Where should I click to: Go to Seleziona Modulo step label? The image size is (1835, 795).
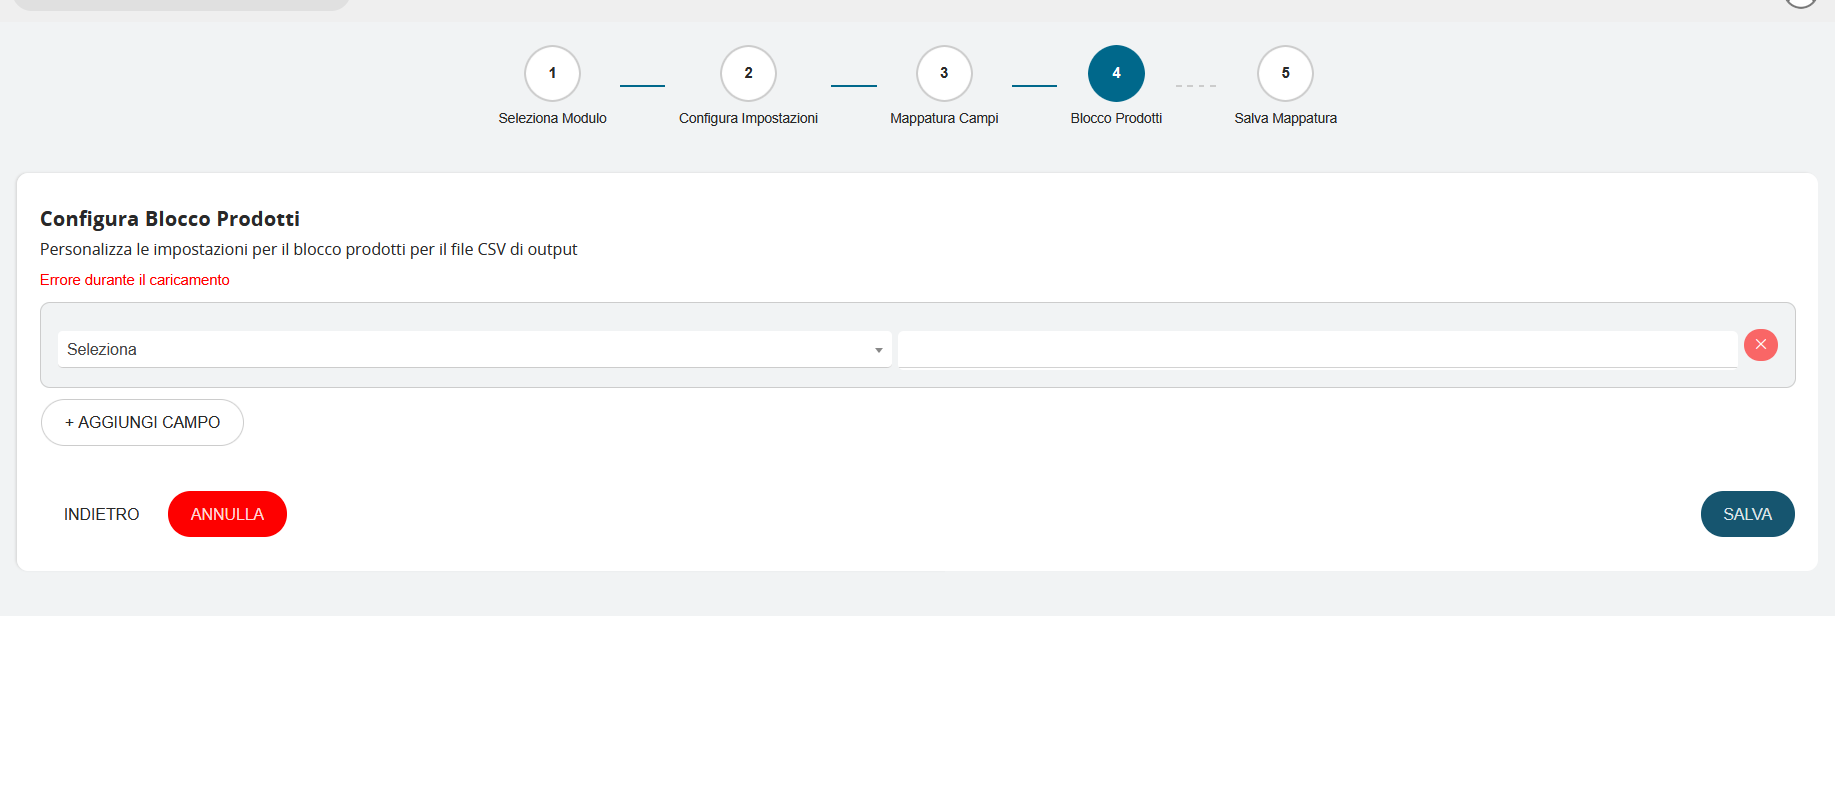[x=552, y=118]
